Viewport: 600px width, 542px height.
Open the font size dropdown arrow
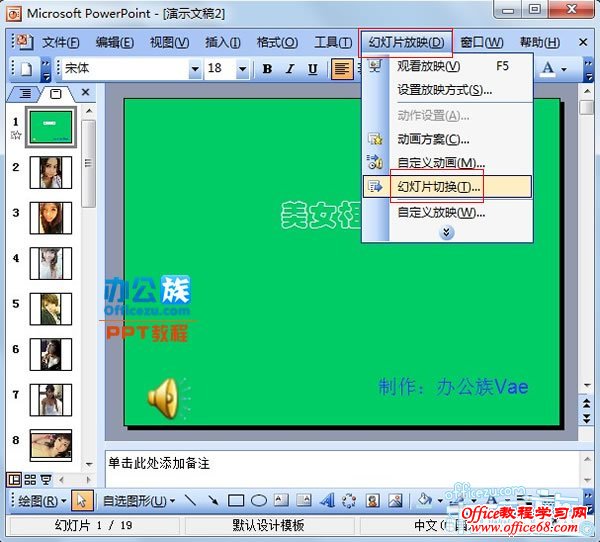(x=243, y=69)
